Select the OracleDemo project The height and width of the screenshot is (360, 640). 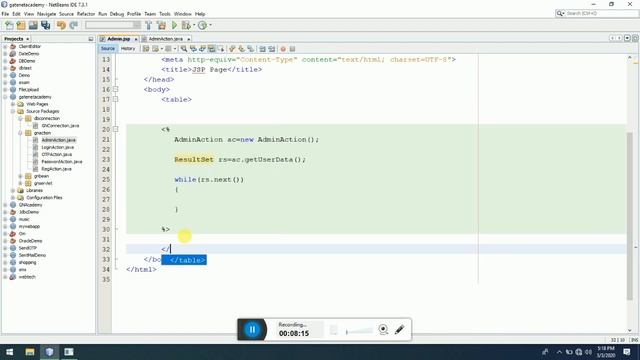point(30,241)
